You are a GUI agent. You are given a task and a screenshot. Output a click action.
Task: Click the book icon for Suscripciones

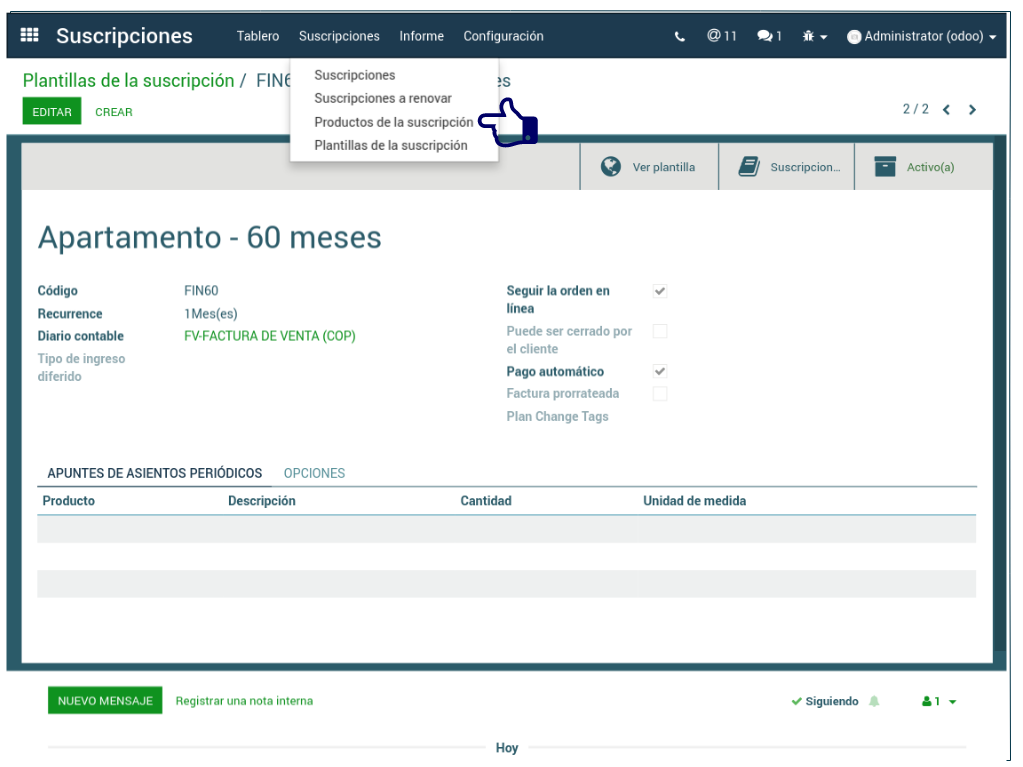[x=749, y=167]
